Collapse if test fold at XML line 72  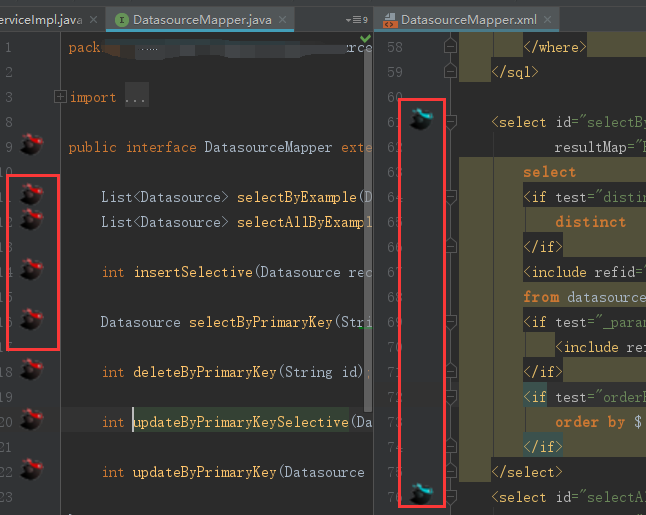point(451,397)
